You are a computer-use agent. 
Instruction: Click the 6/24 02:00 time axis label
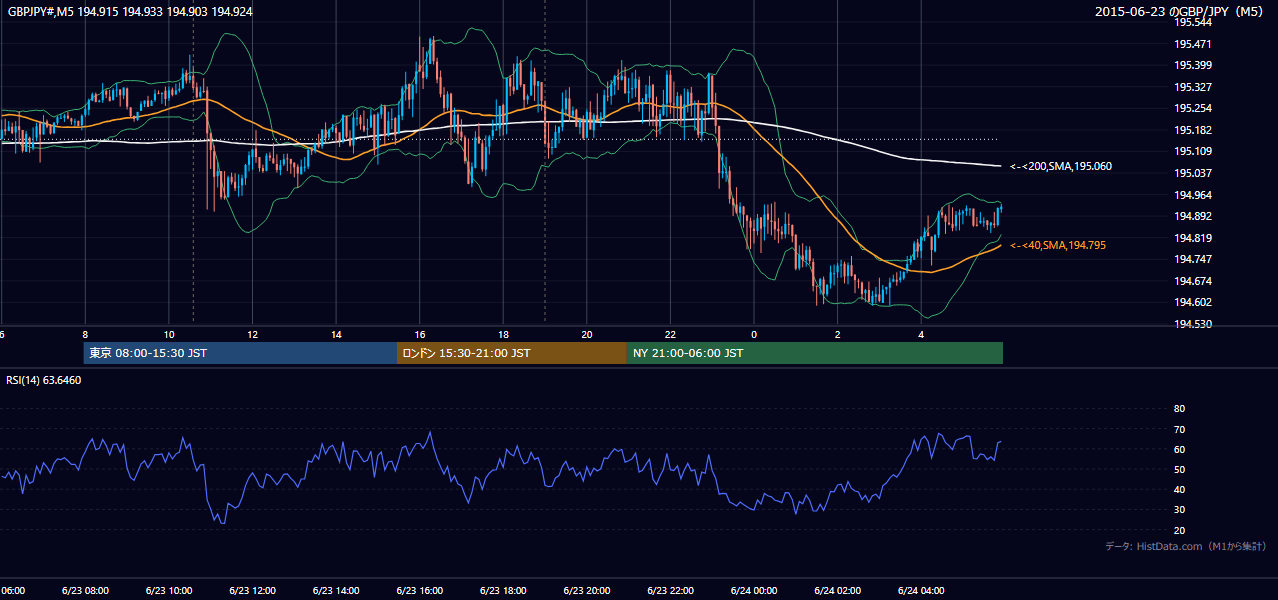(837, 590)
